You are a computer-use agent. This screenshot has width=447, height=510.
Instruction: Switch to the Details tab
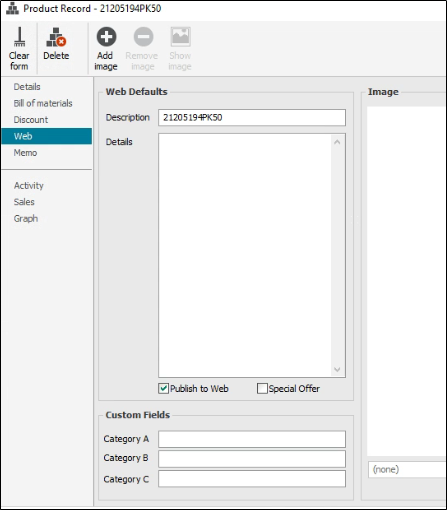[x=27, y=87]
